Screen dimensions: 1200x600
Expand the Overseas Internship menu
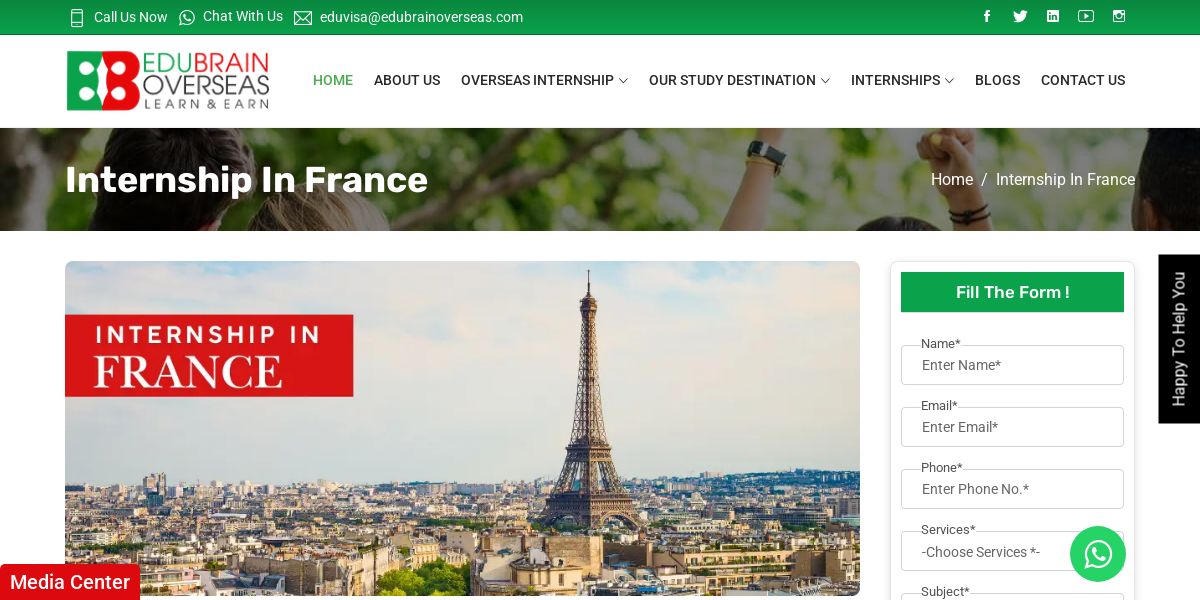pyautogui.click(x=544, y=80)
